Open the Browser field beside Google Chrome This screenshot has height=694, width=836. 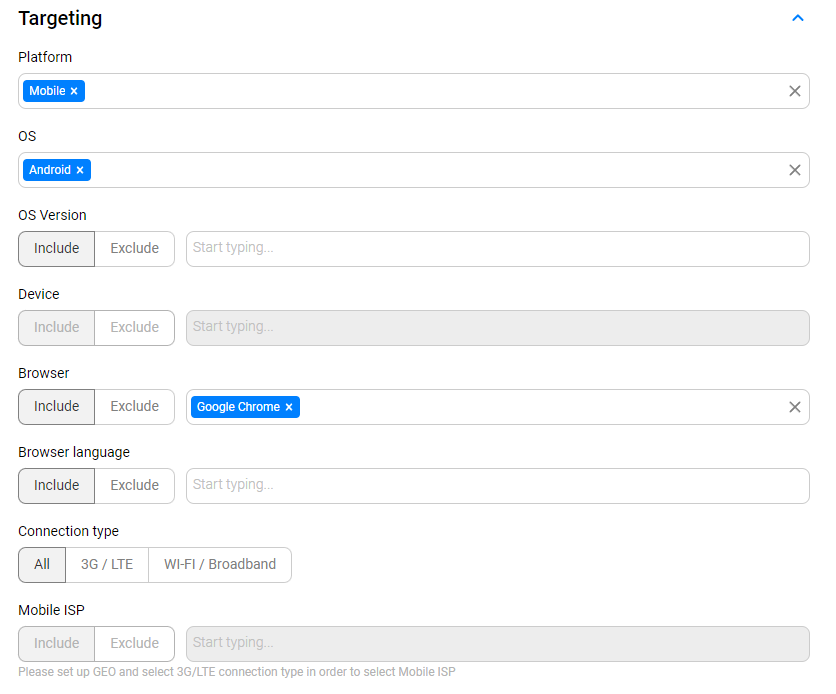point(541,407)
